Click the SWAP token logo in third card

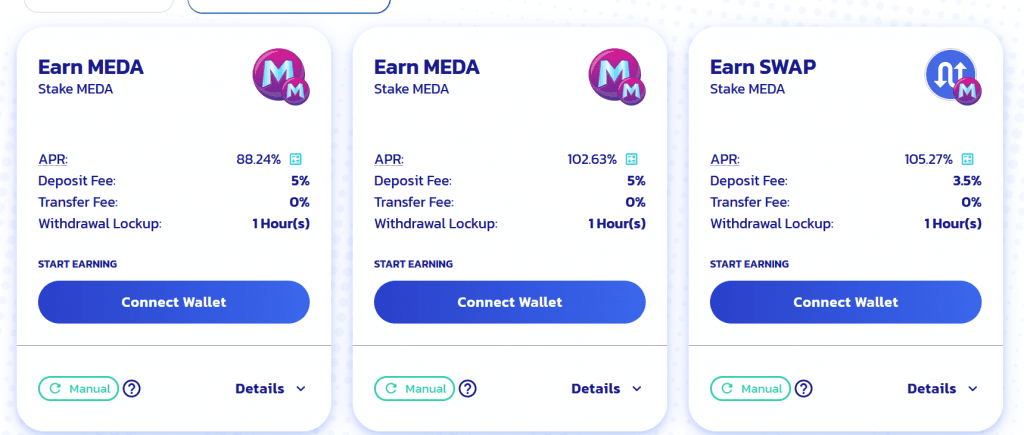[x=953, y=77]
